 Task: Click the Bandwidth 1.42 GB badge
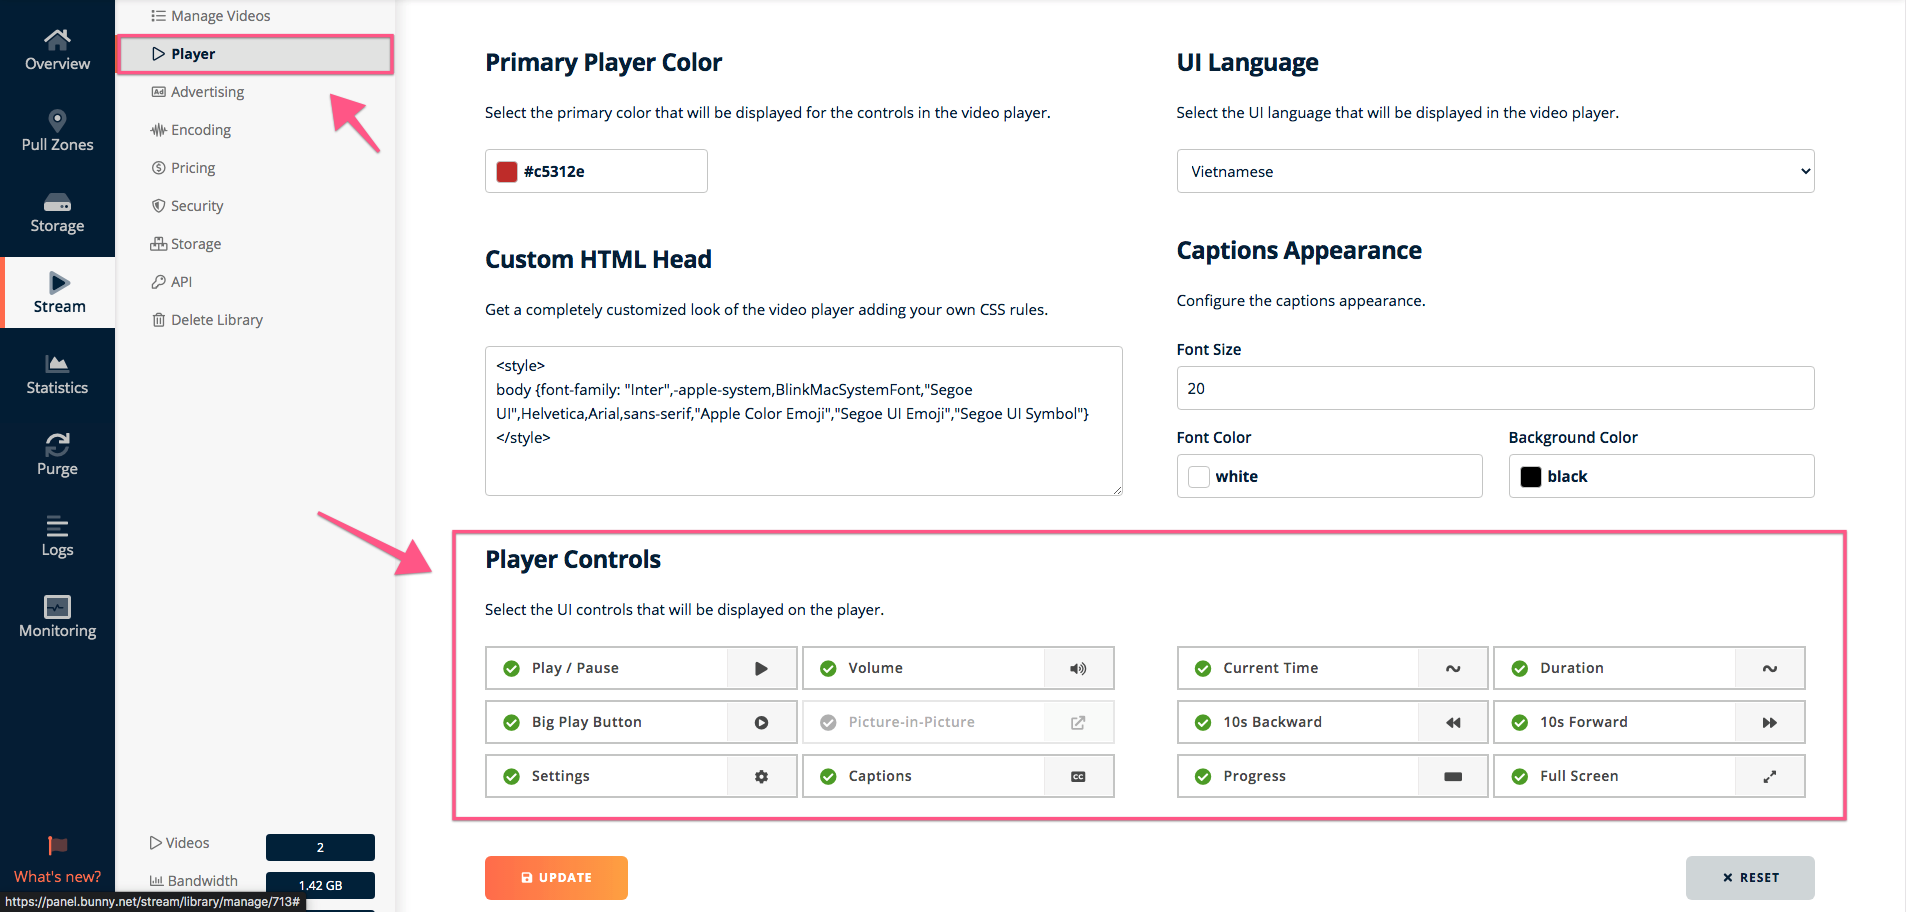pos(320,885)
